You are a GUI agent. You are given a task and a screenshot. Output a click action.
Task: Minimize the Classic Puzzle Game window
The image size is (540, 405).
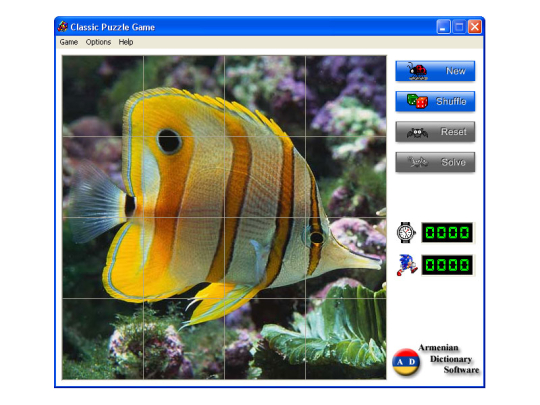pos(443,27)
